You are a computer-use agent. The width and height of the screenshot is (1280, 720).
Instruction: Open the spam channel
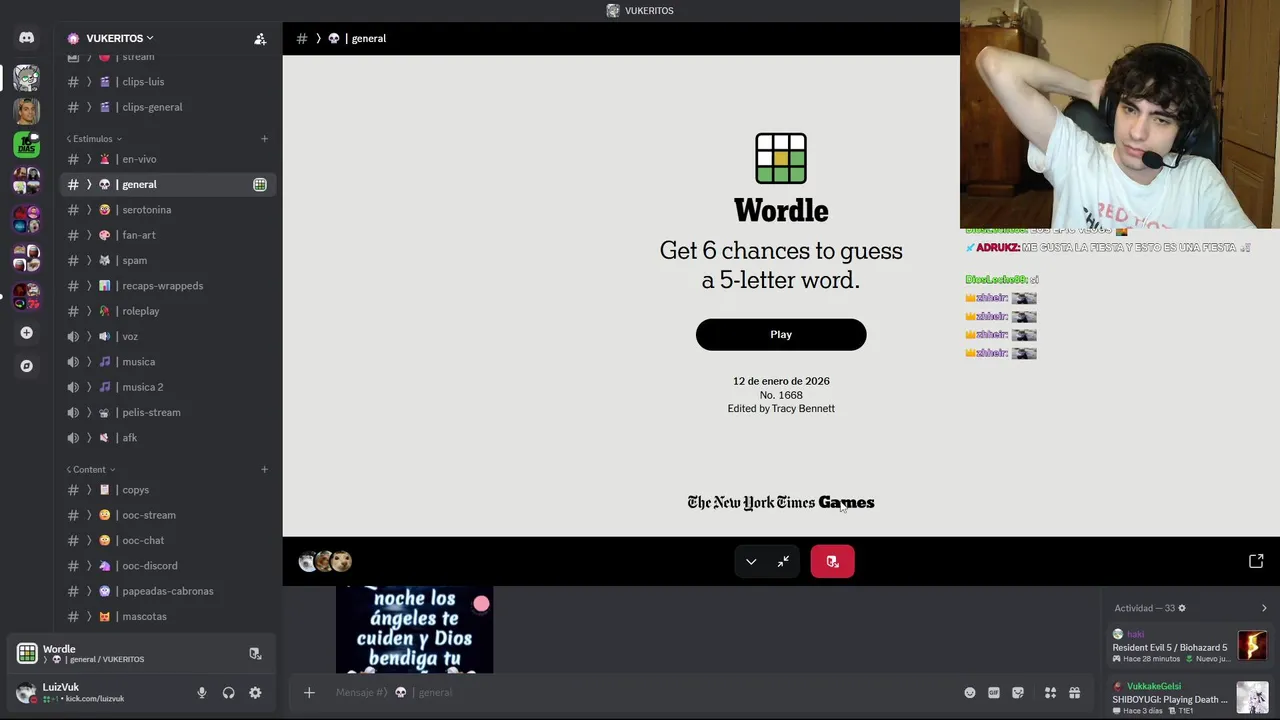166,261
